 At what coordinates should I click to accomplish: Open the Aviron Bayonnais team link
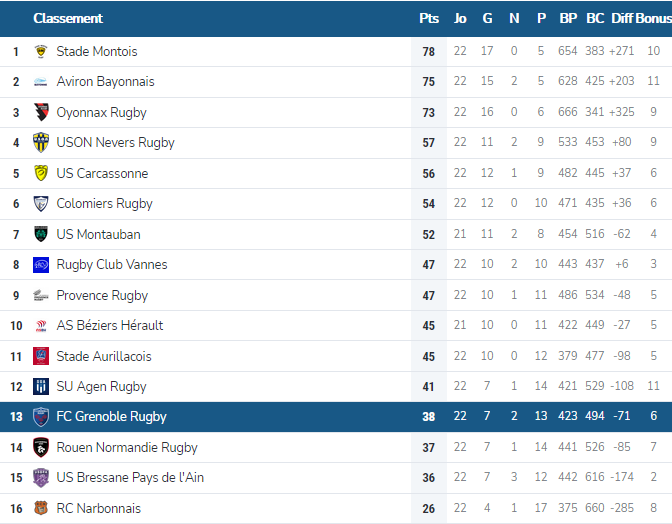pos(105,81)
